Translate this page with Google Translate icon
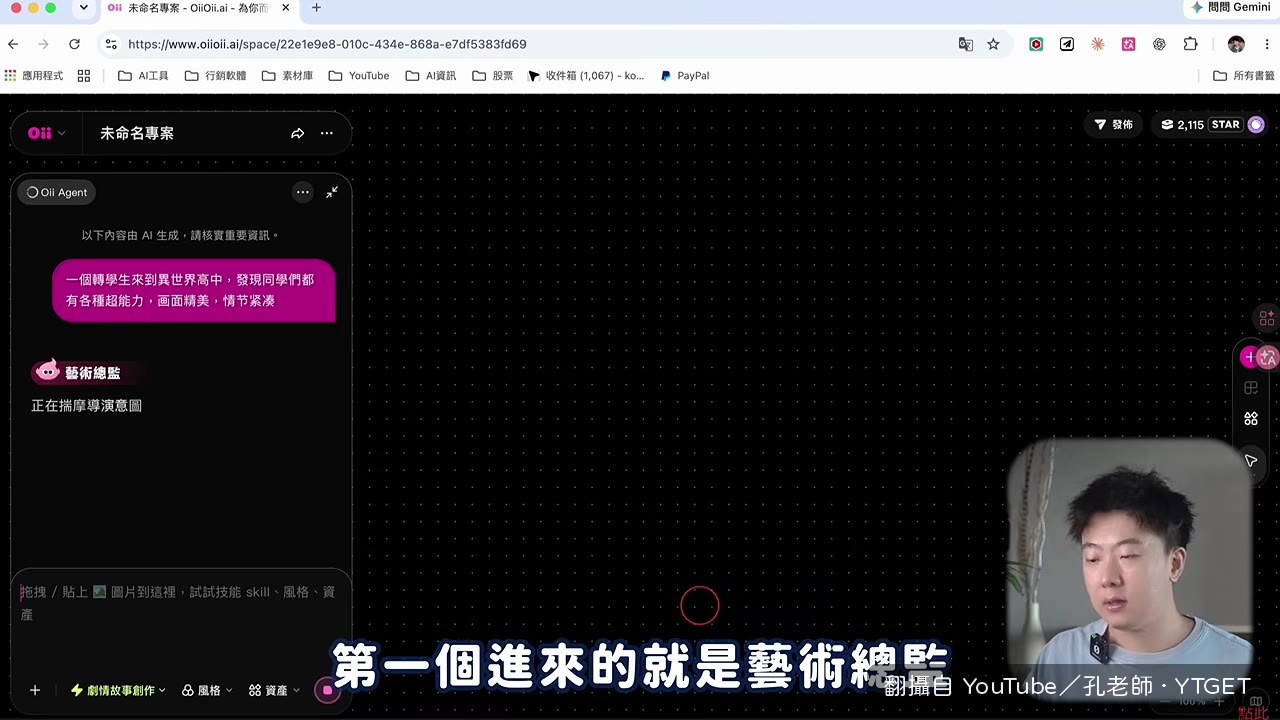Viewport: 1280px width, 720px height. [965, 44]
